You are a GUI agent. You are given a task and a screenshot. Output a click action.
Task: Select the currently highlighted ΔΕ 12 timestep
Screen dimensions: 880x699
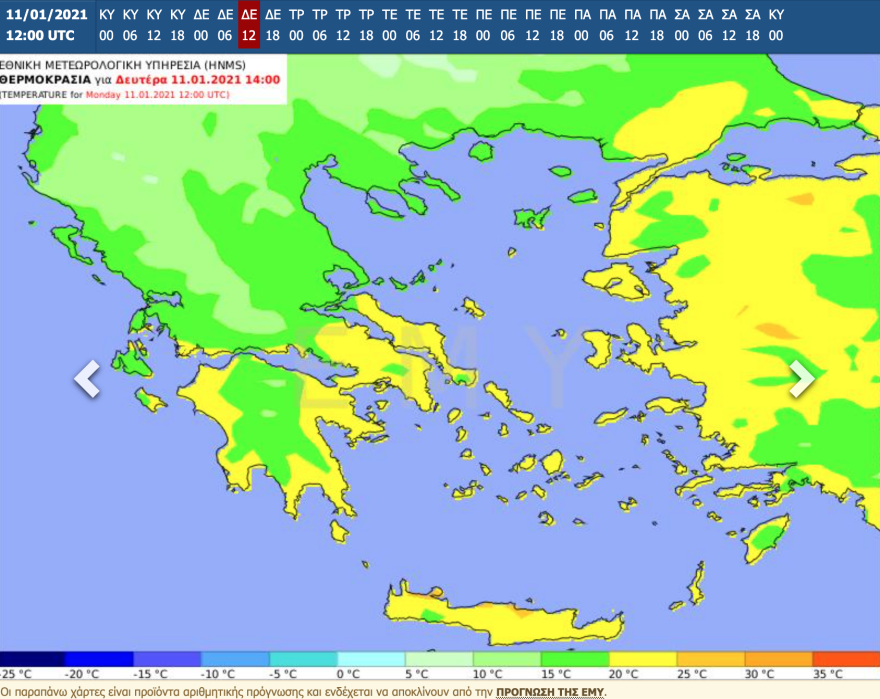point(249,25)
